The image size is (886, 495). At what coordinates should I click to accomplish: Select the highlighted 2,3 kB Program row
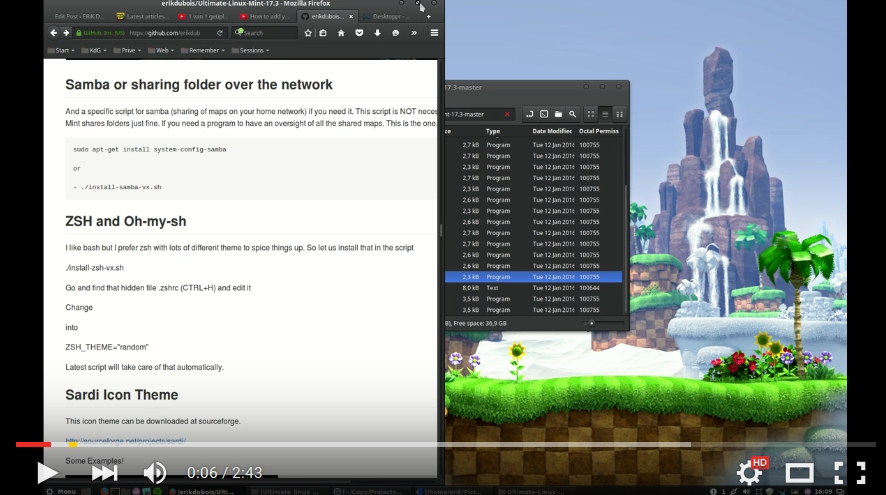[x=533, y=277]
